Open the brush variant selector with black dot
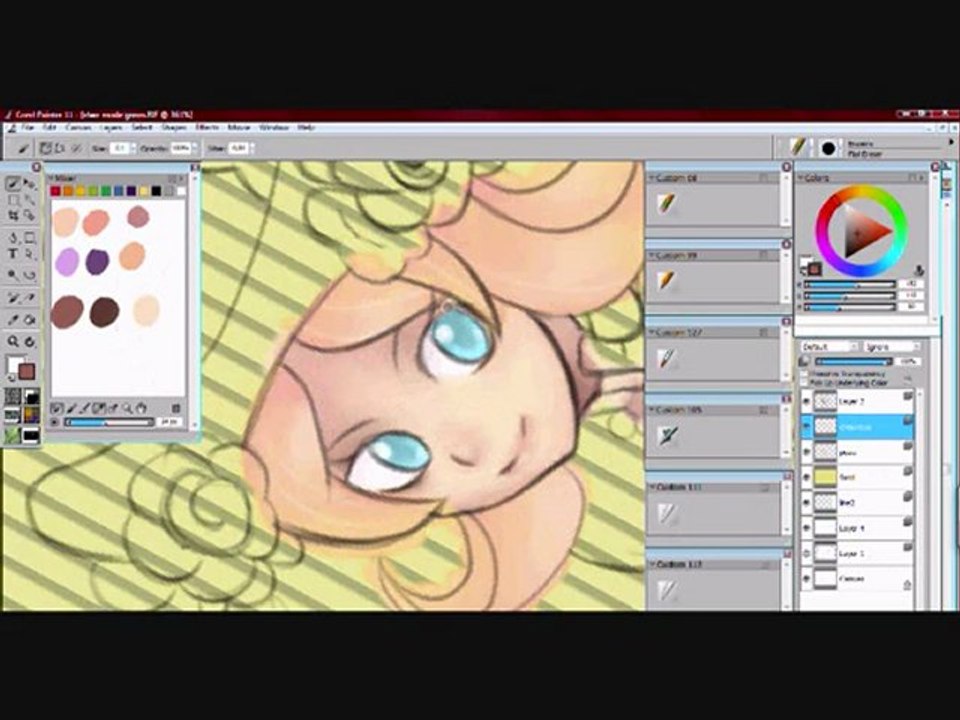This screenshot has height=720, width=960. [828, 148]
